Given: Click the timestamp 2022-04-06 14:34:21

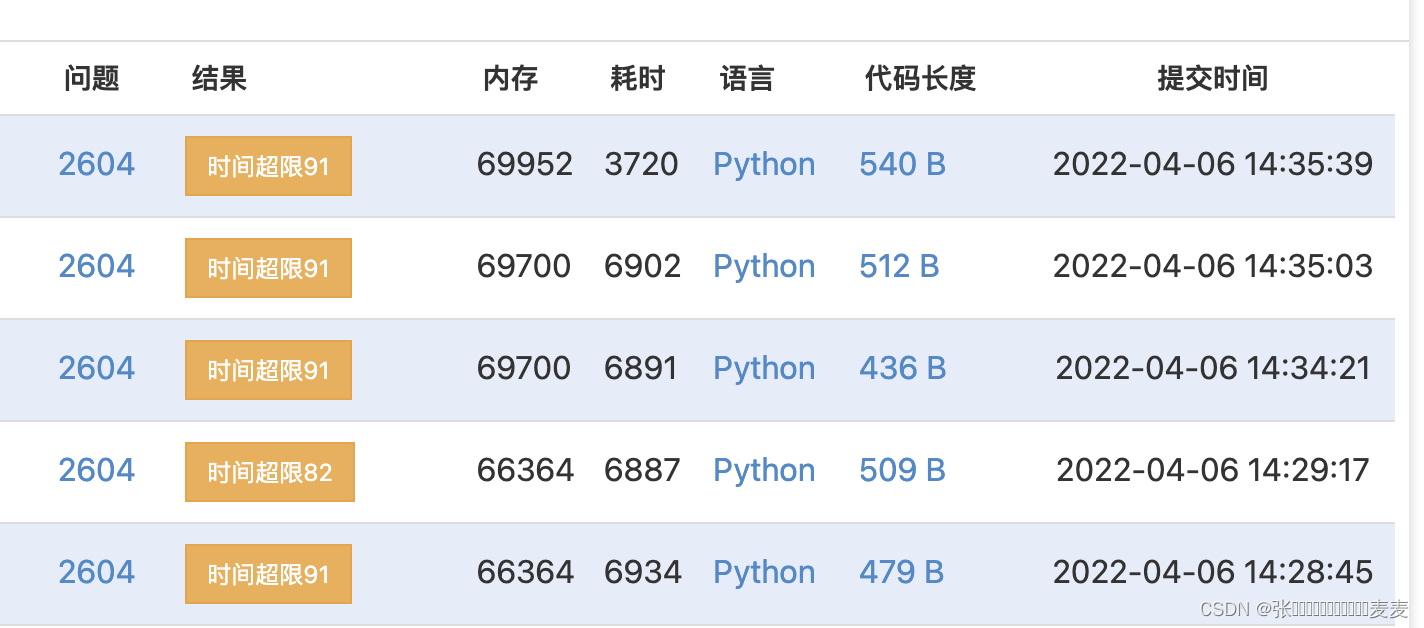Looking at the screenshot, I should point(1213,369).
